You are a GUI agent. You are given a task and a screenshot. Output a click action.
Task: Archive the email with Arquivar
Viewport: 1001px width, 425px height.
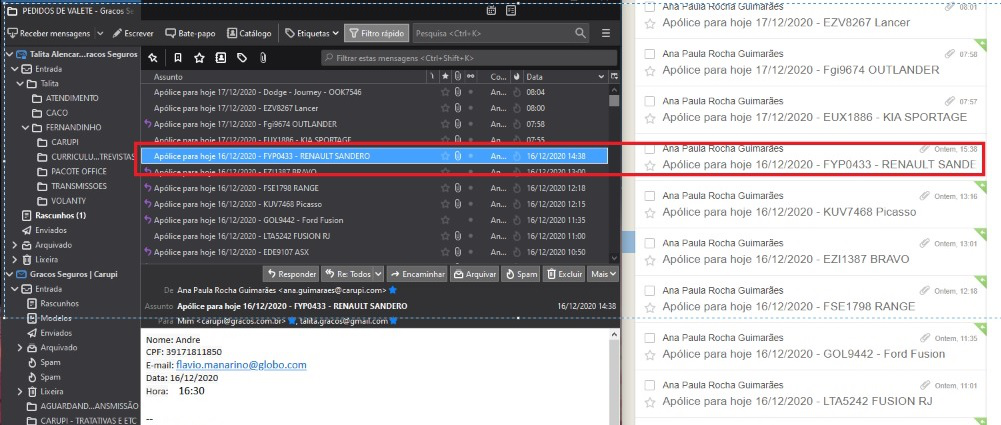(x=474, y=274)
